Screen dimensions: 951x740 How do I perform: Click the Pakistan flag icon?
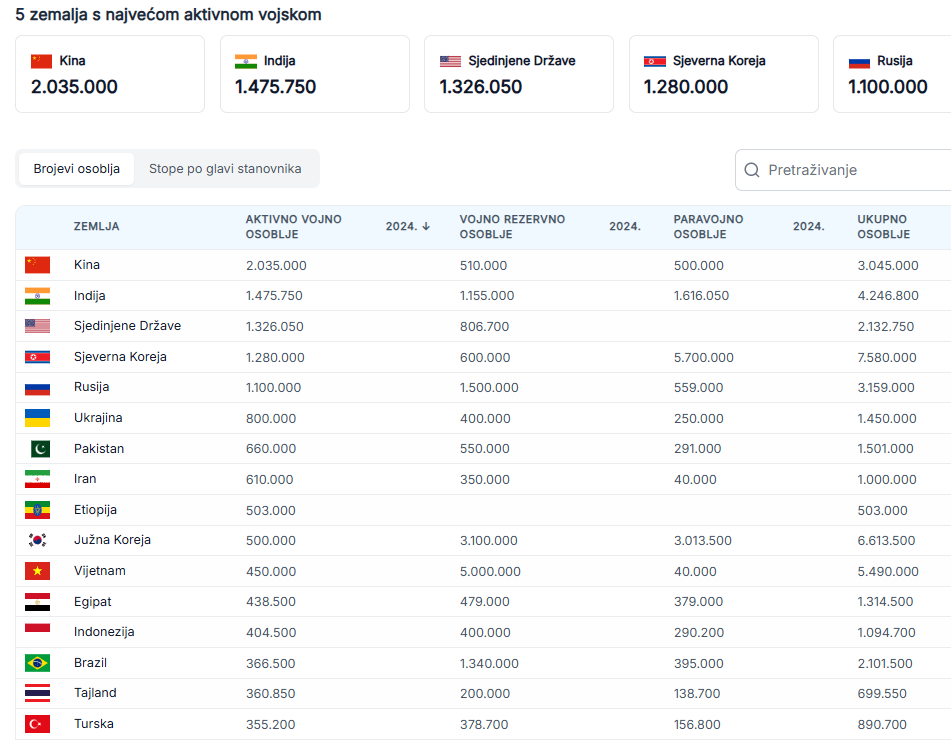point(37,449)
